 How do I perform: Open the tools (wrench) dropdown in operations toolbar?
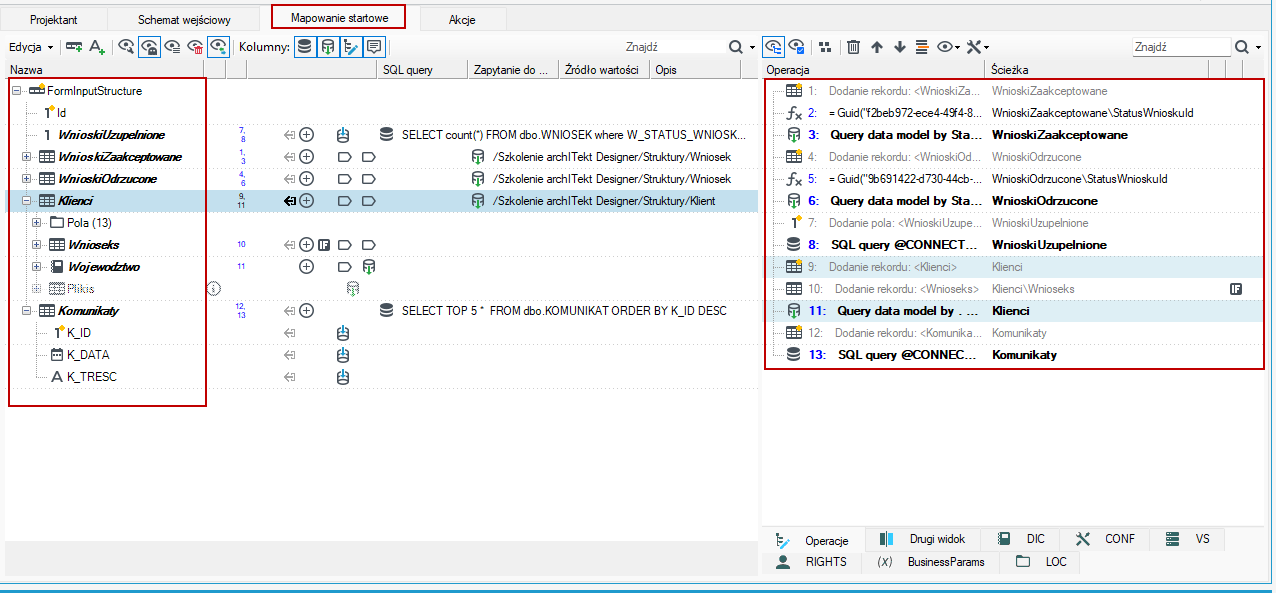point(978,47)
